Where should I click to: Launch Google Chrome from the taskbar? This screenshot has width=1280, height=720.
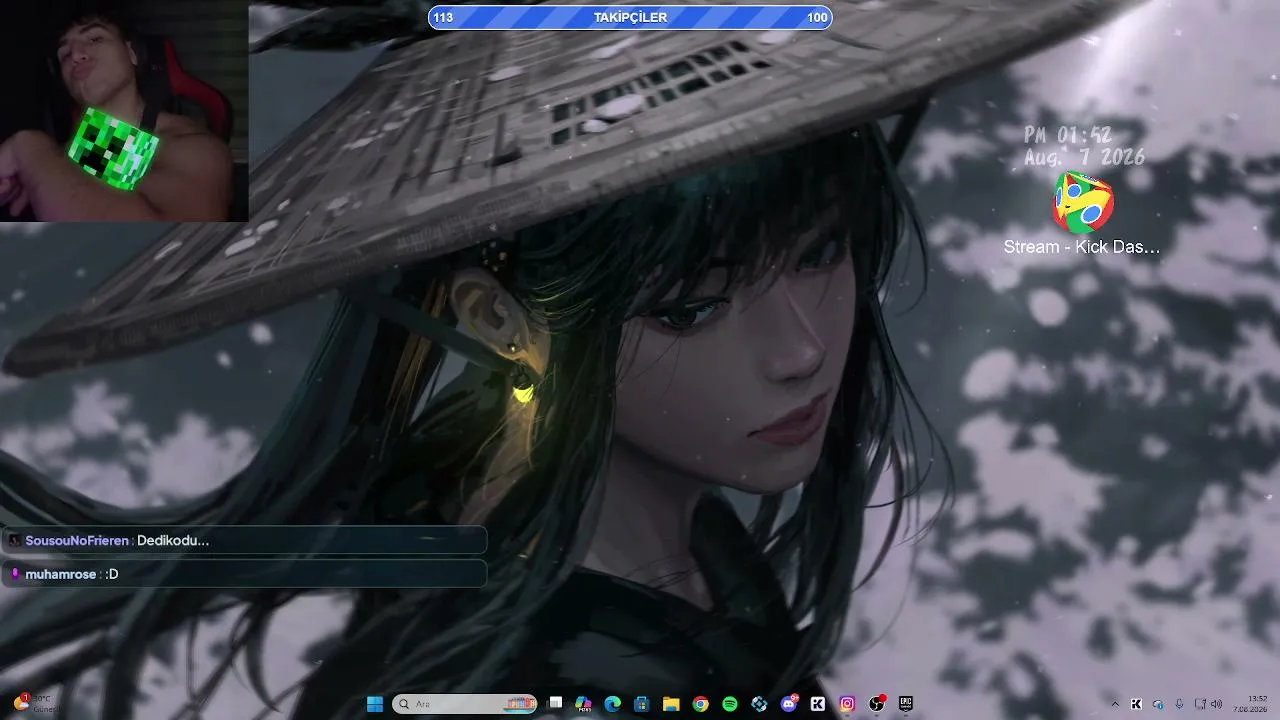tap(701, 704)
